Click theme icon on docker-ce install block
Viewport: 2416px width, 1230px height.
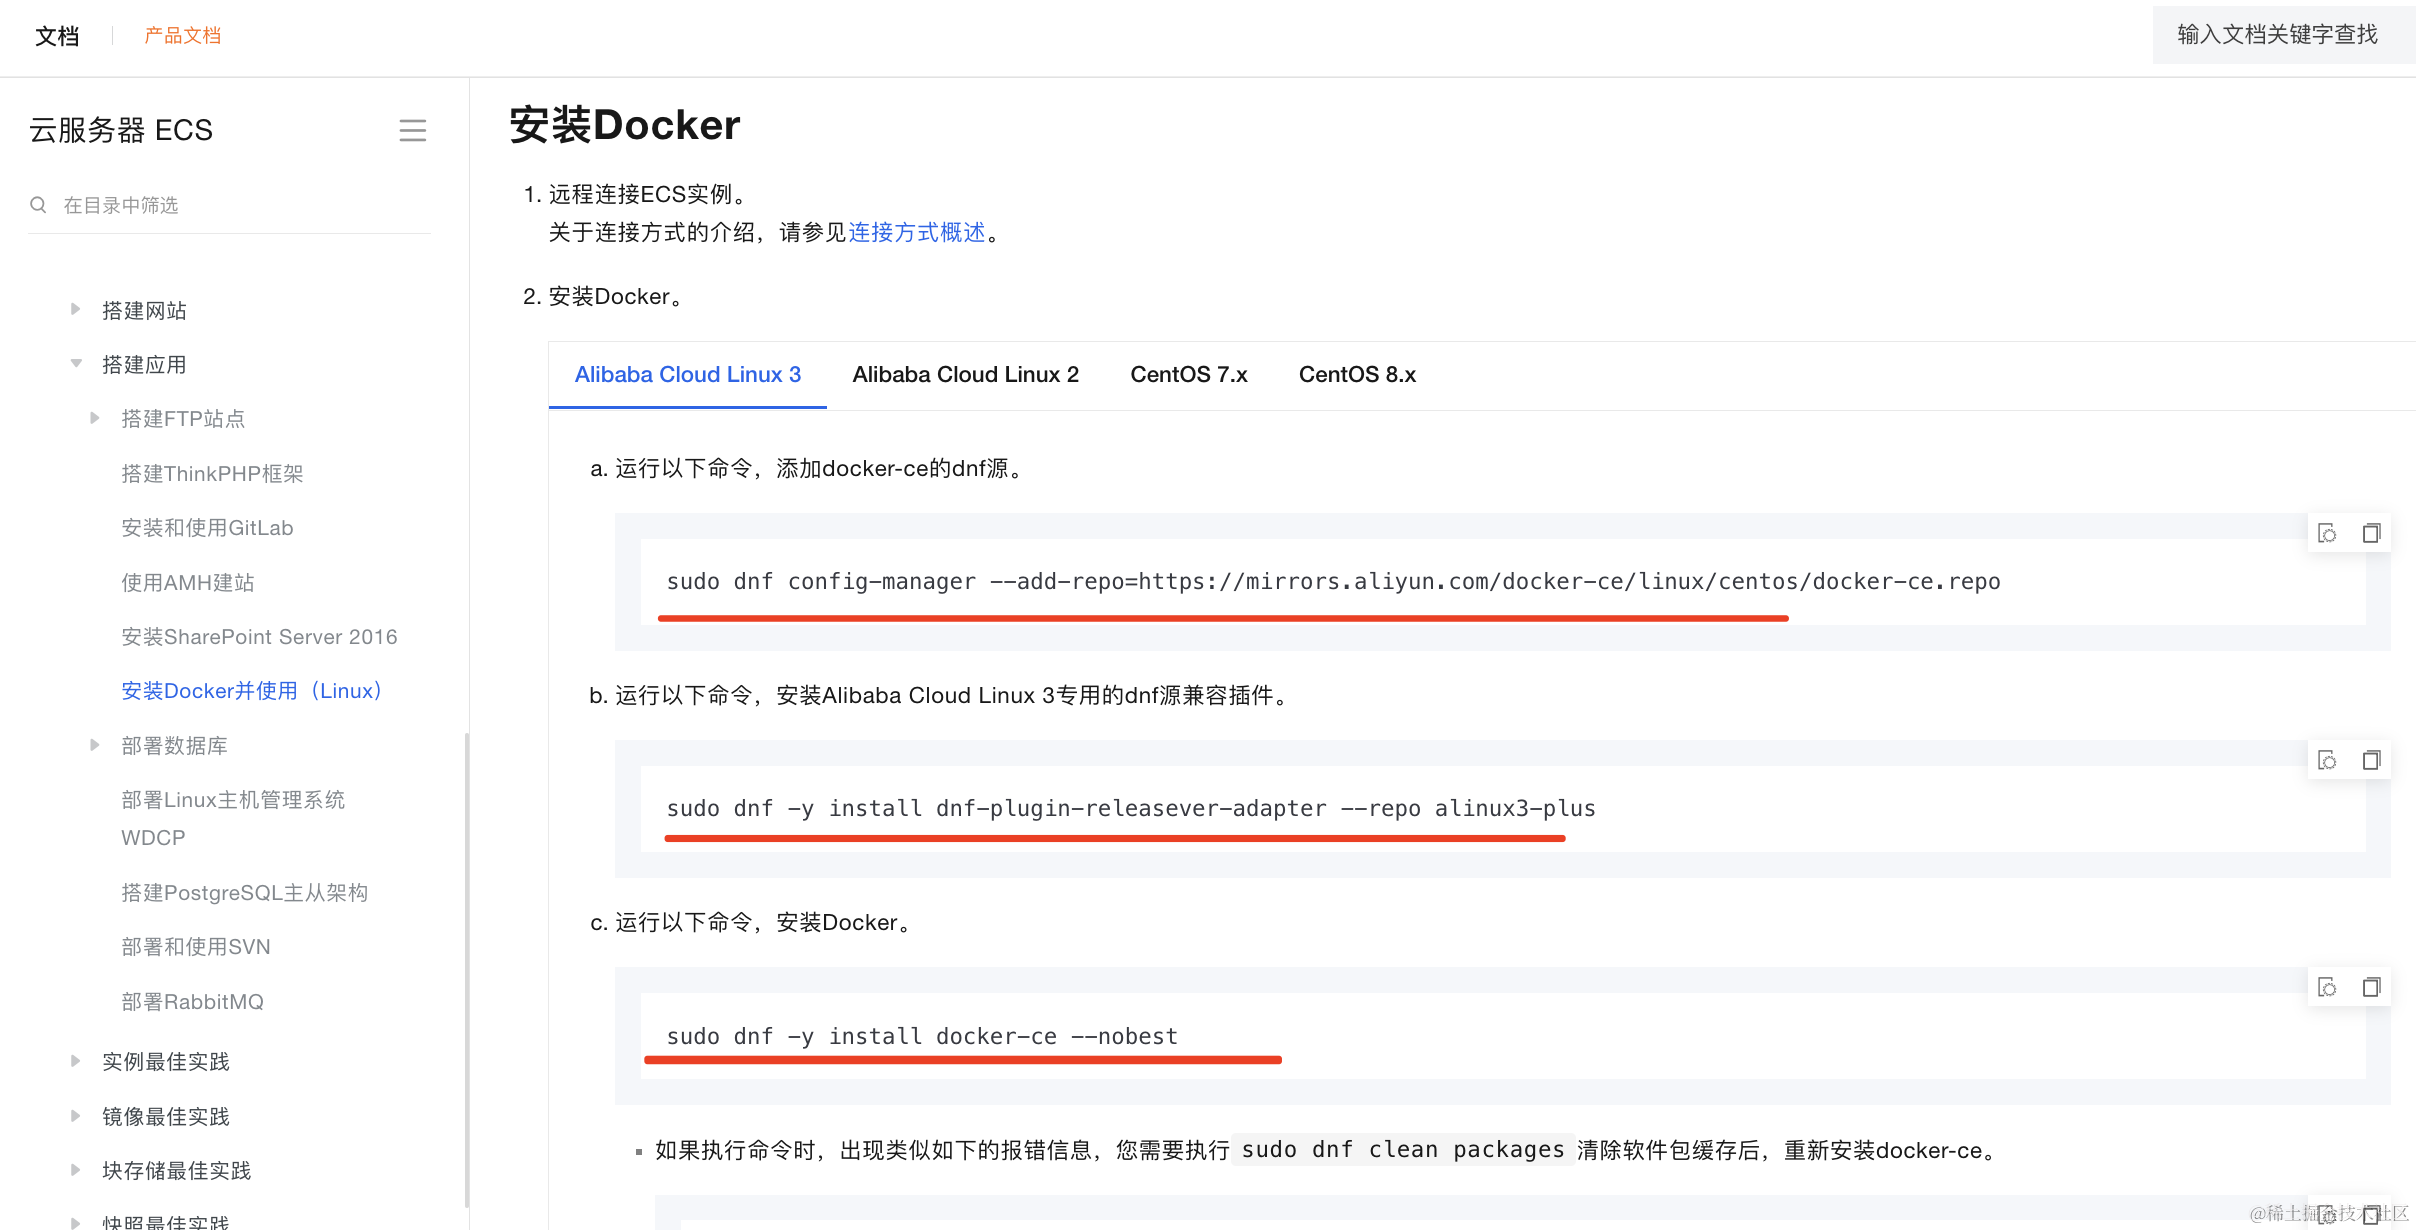tap(2327, 987)
